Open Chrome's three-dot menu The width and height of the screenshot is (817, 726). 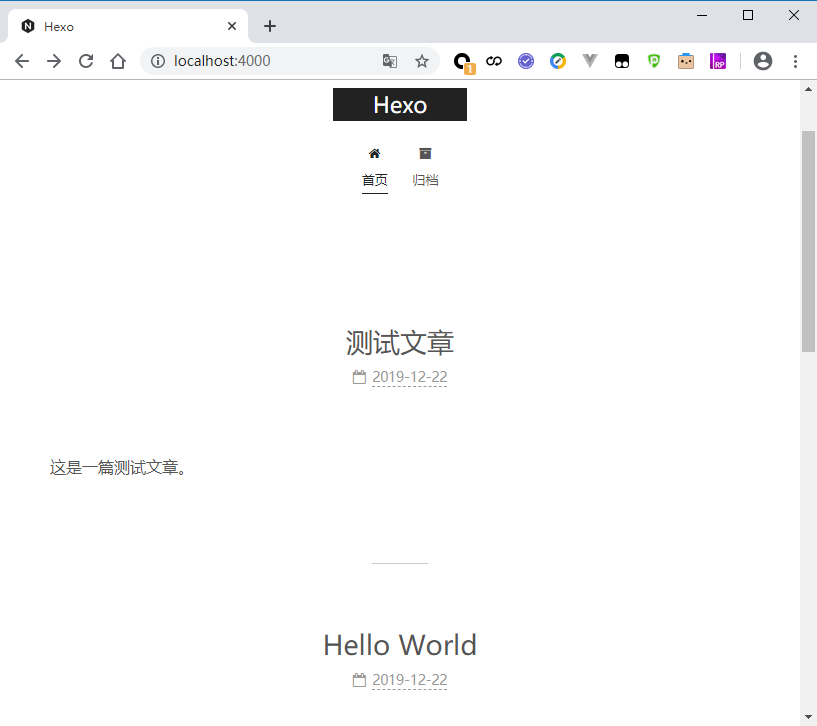(x=796, y=61)
